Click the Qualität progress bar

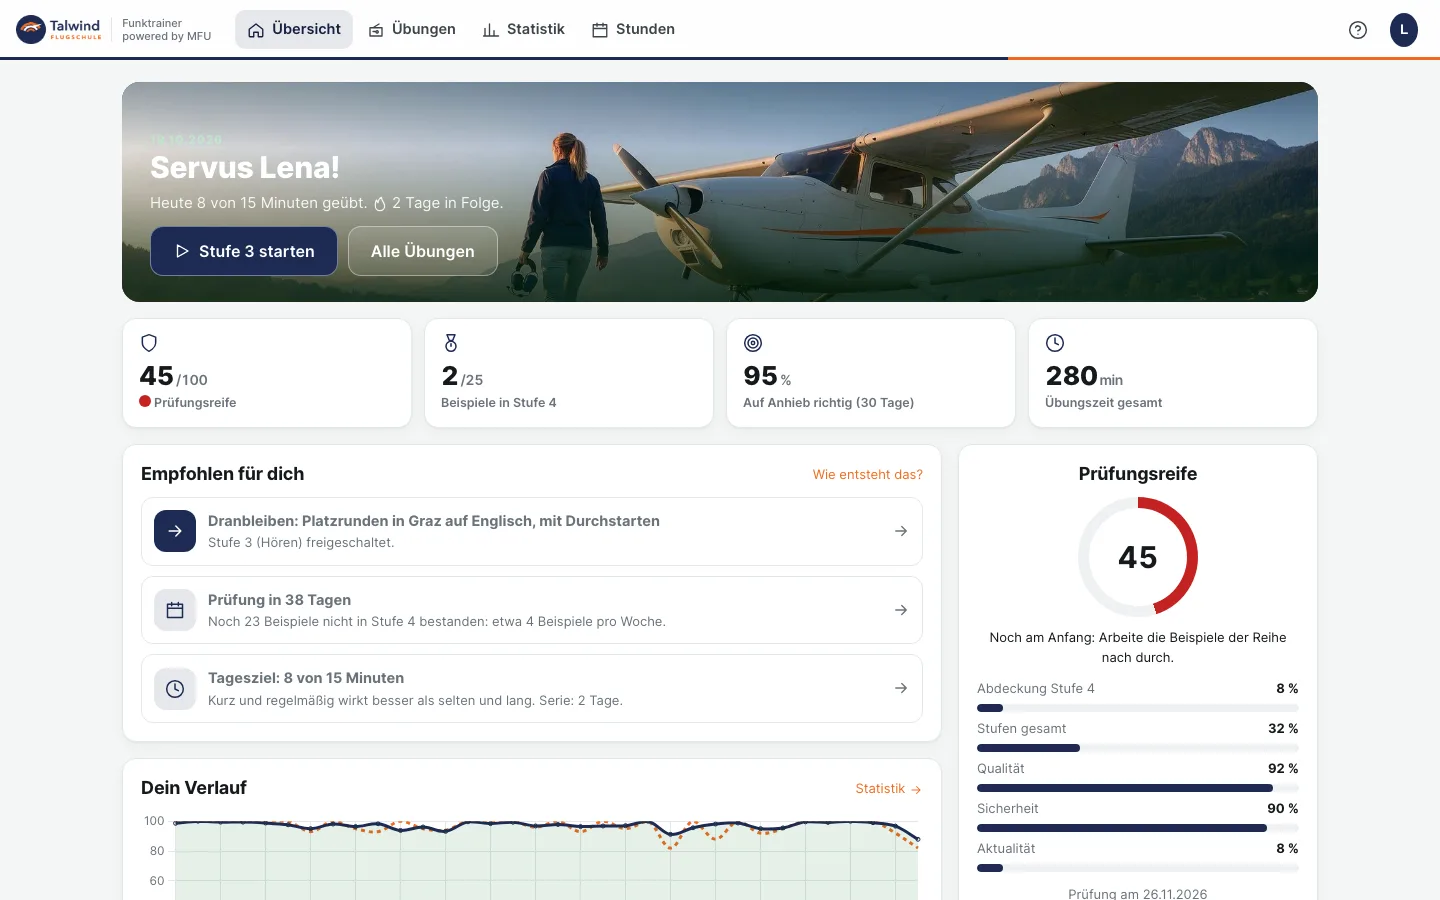pyautogui.click(x=1138, y=788)
